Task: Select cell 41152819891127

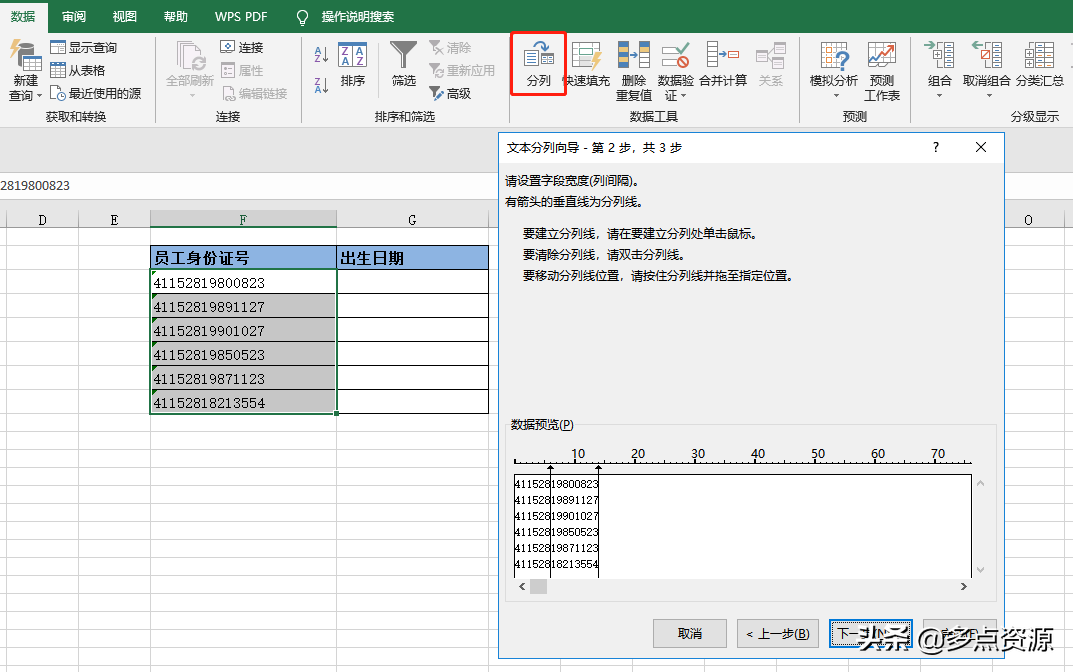Action: click(243, 306)
